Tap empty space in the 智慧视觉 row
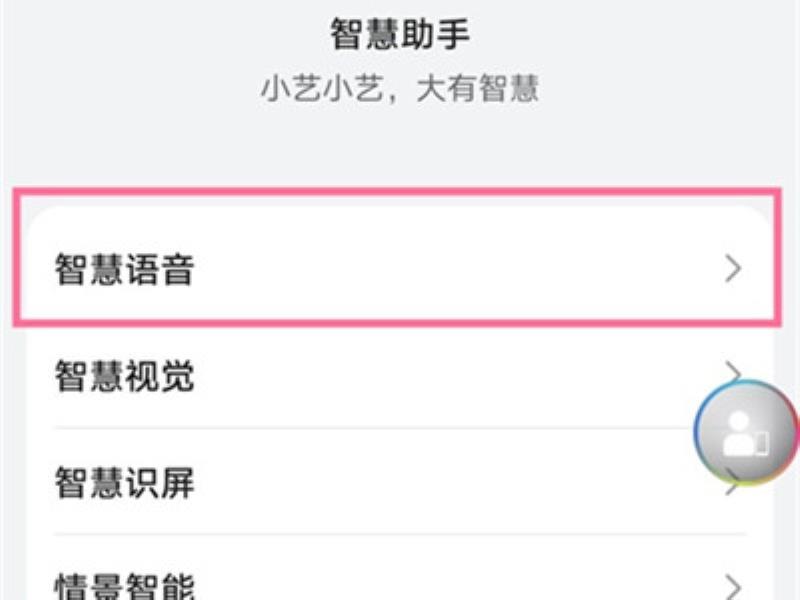The image size is (800, 600). tap(434, 376)
